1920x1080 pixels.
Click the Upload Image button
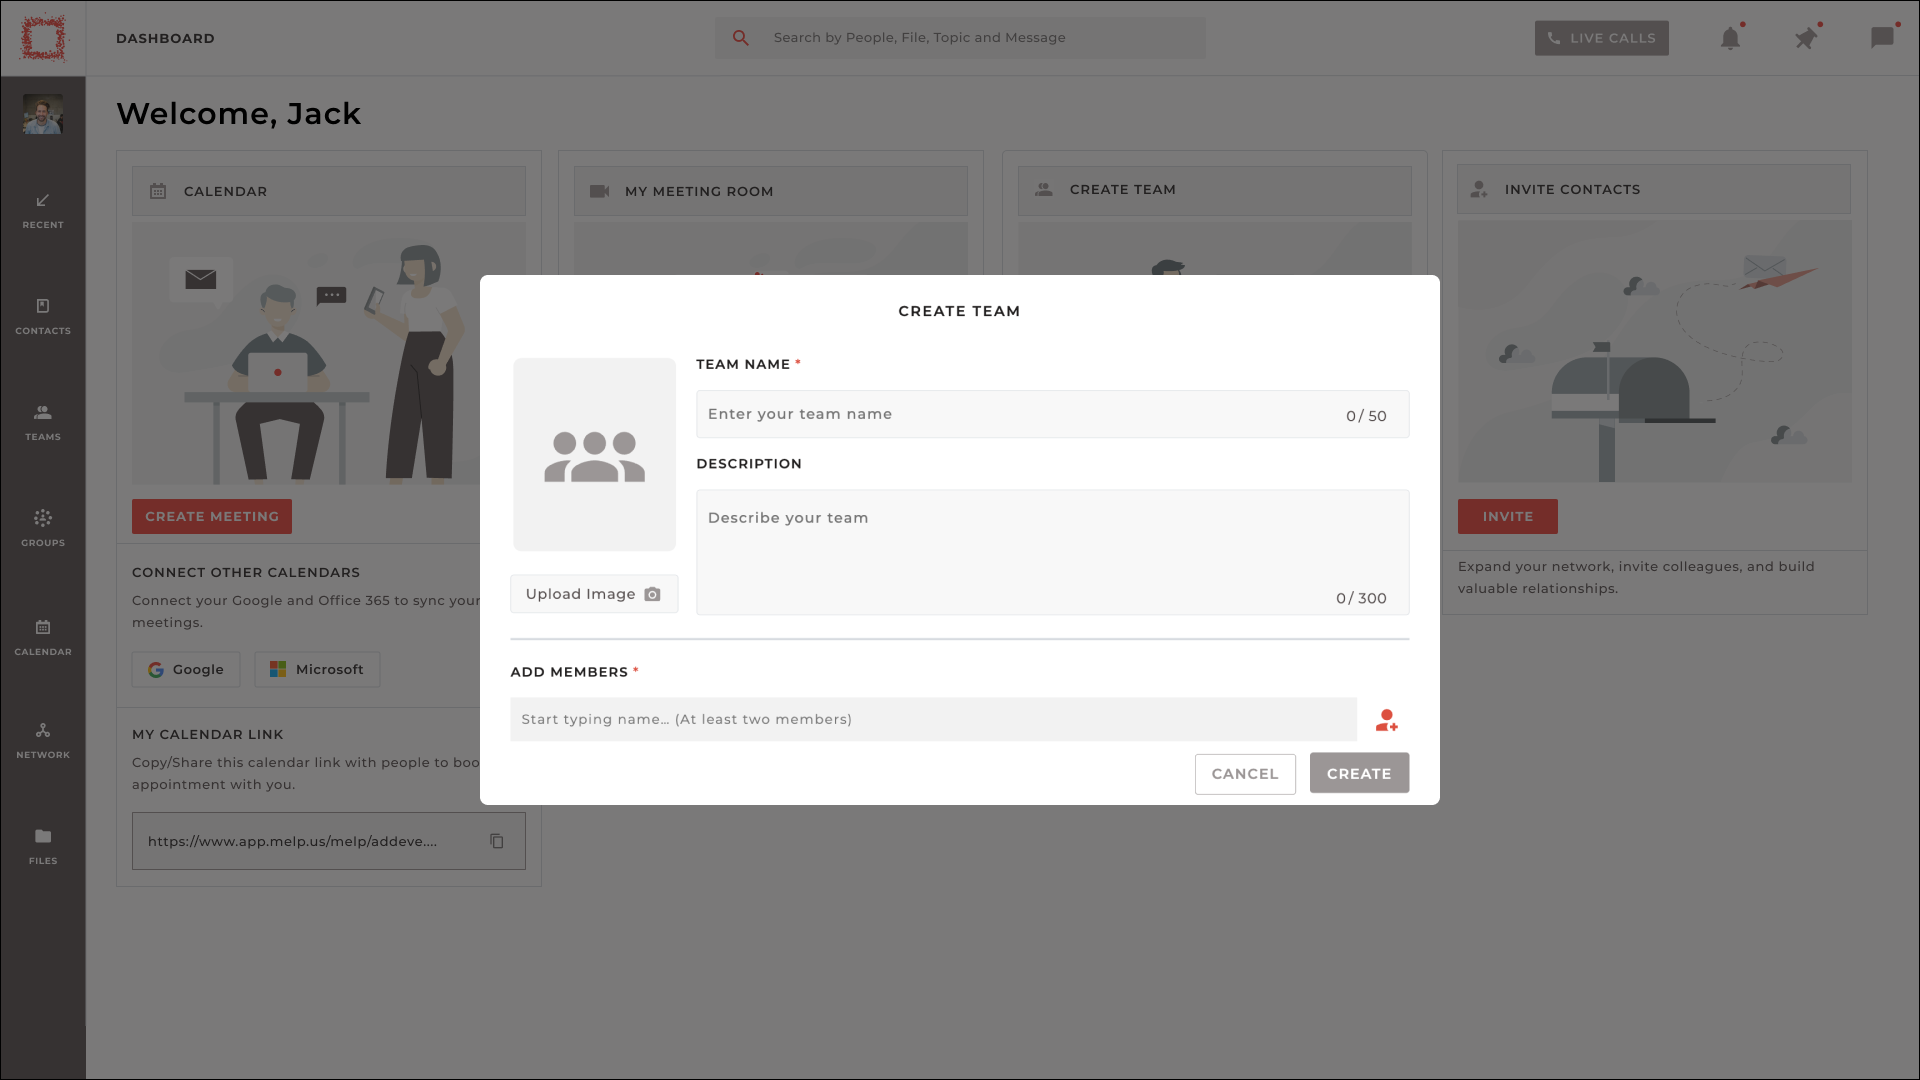(594, 594)
